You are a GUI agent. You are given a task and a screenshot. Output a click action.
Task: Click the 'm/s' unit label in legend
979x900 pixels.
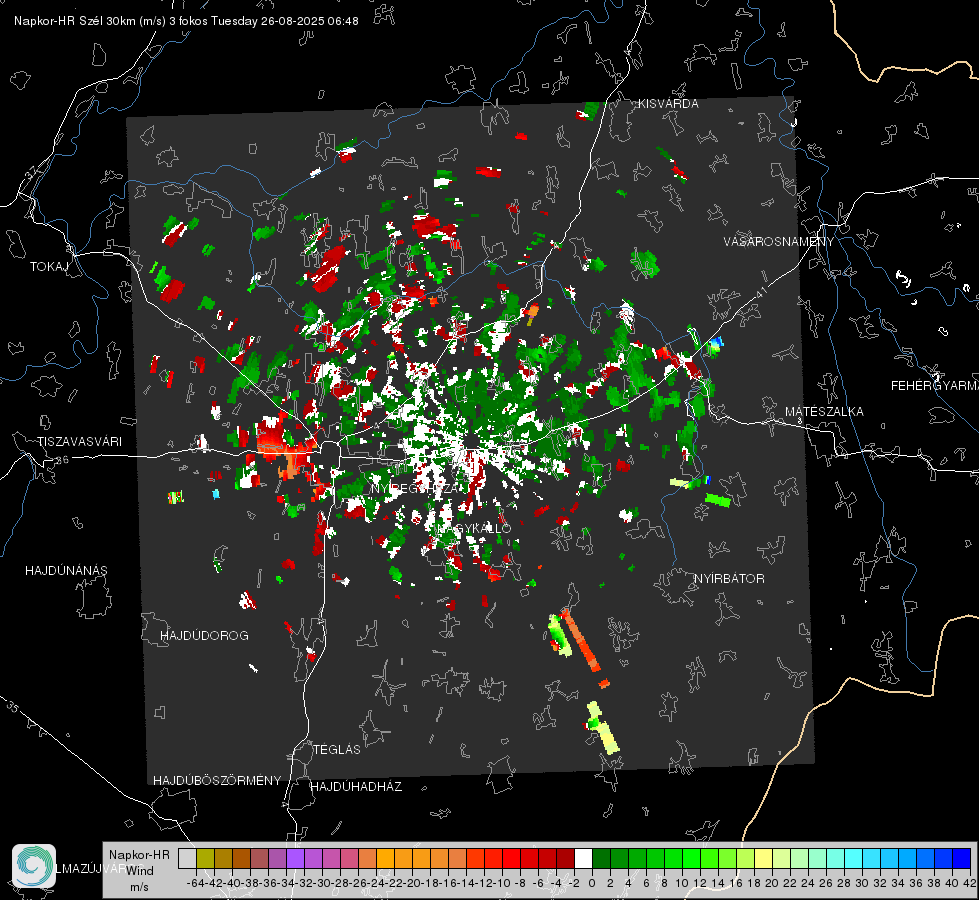[139, 887]
